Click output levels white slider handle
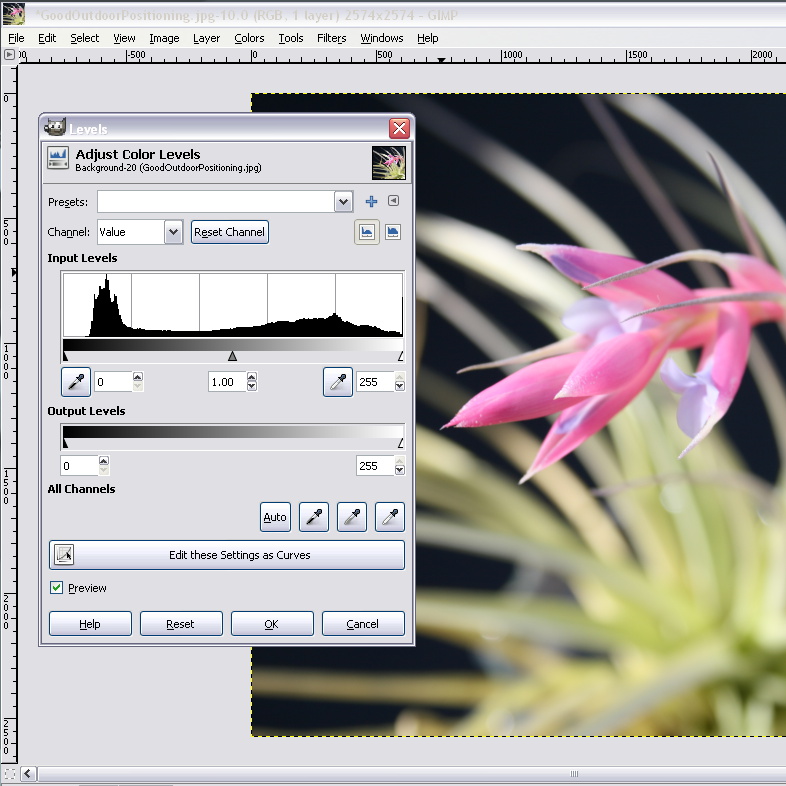 click(400, 443)
